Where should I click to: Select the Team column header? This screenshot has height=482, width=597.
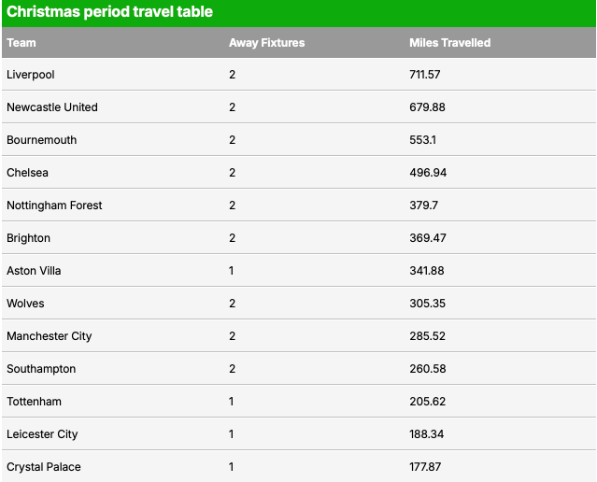pos(21,43)
